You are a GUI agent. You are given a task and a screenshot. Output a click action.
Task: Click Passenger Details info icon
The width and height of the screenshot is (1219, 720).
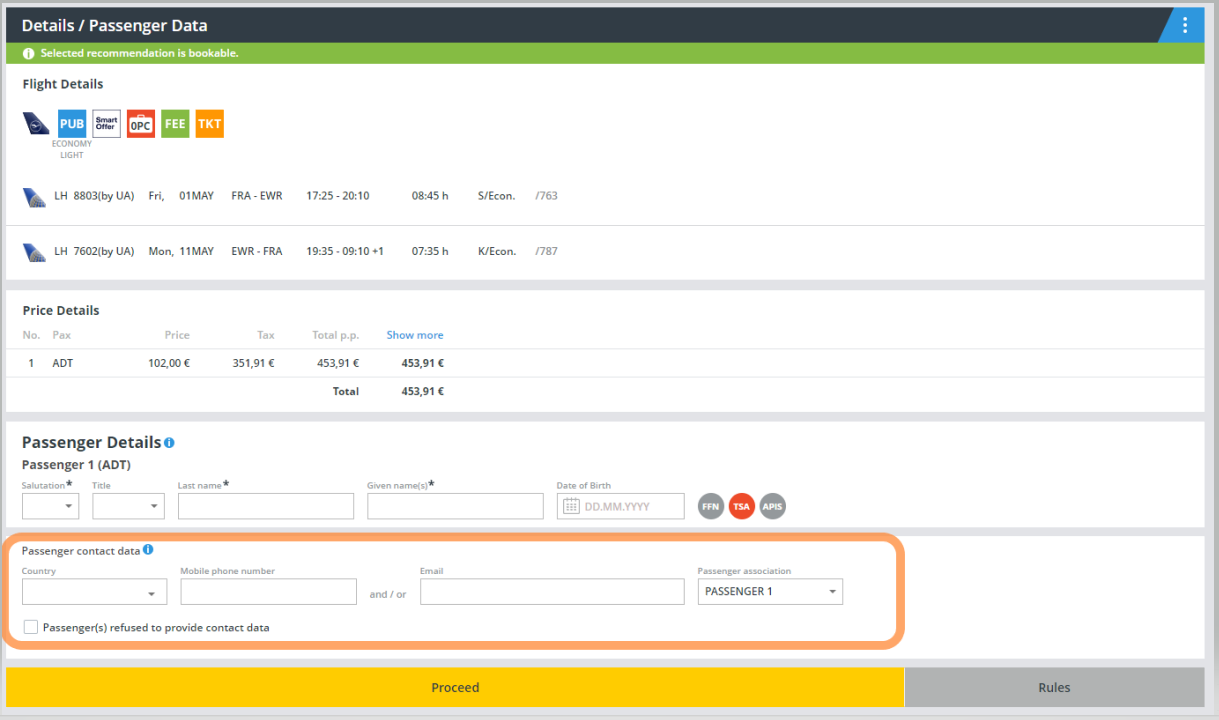(169, 442)
